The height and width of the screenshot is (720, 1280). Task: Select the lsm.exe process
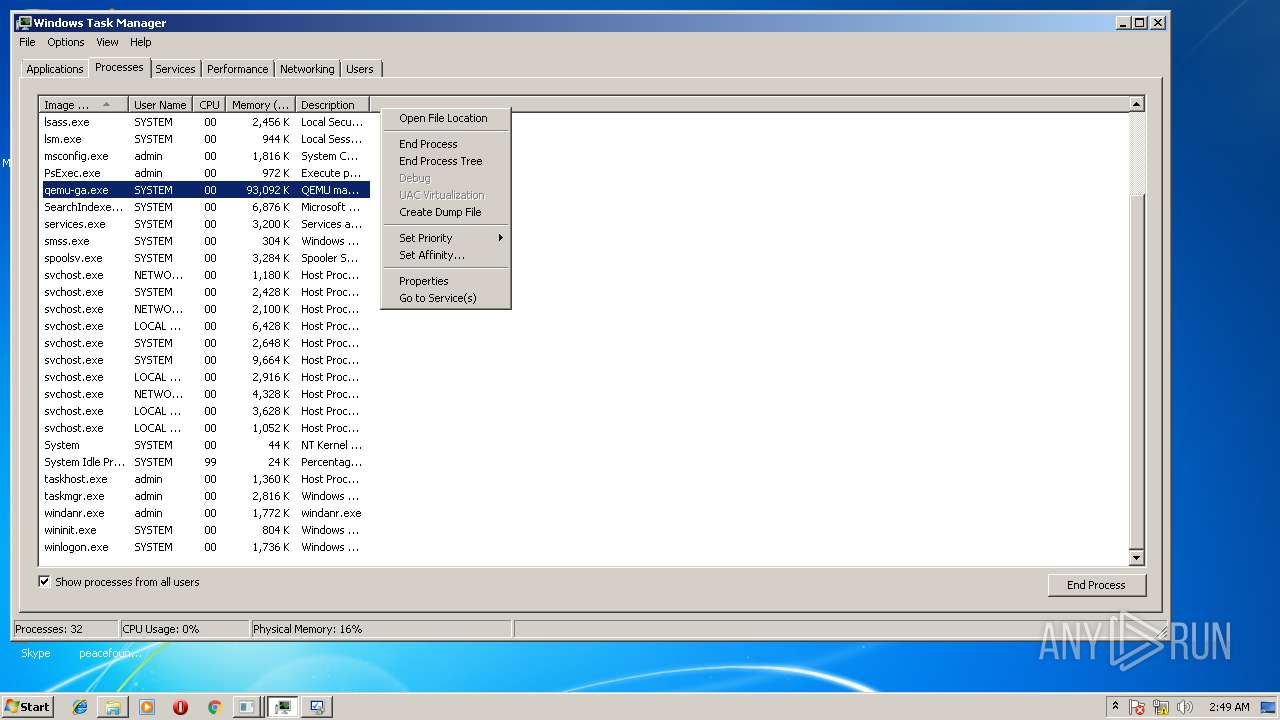pos(205,139)
